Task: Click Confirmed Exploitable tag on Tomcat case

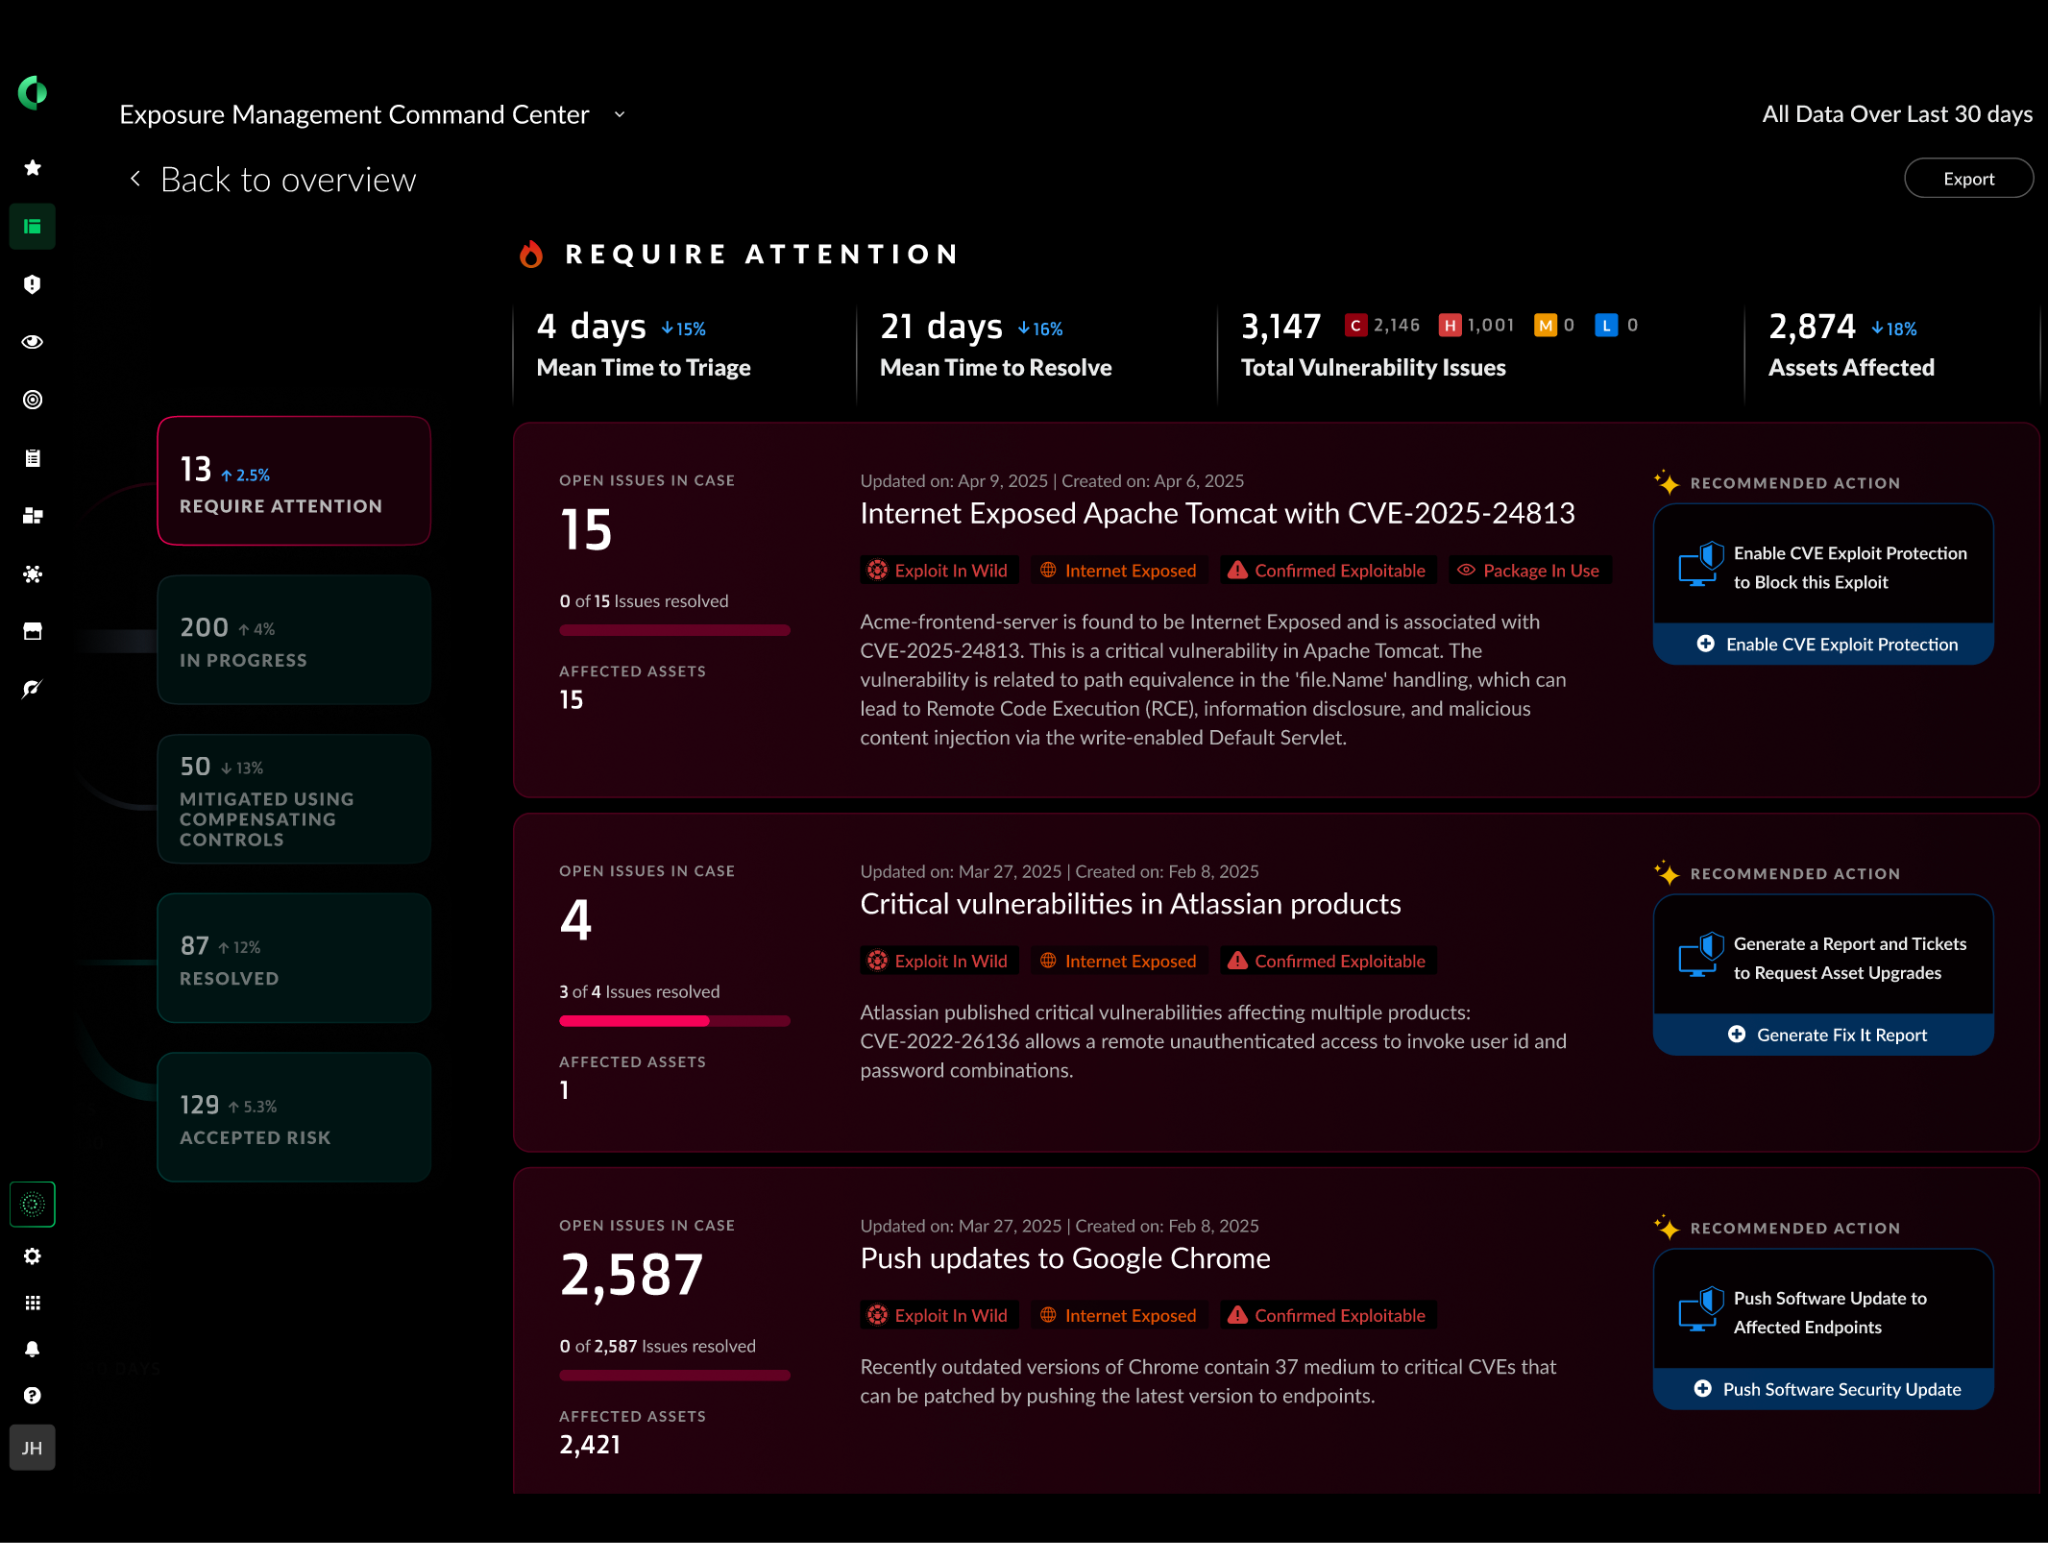Action: pyautogui.click(x=1328, y=571)
